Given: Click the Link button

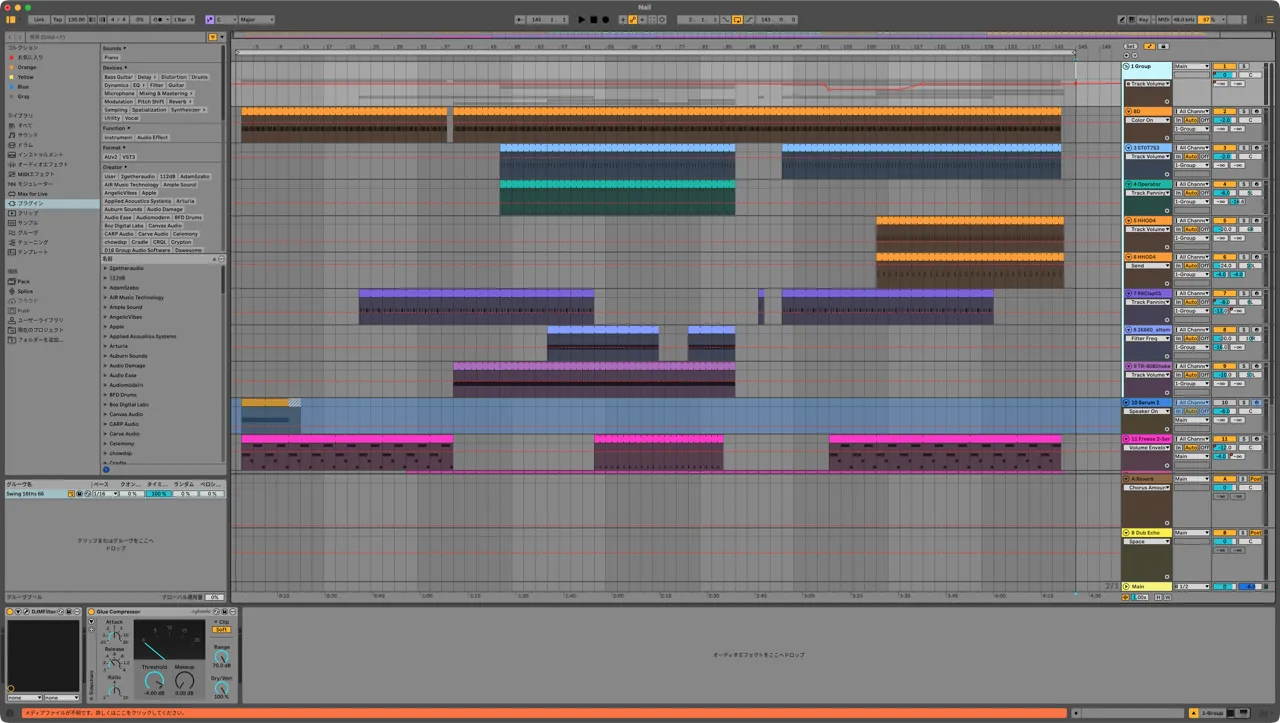Looking at the screenshot, I should click(38, 19).
